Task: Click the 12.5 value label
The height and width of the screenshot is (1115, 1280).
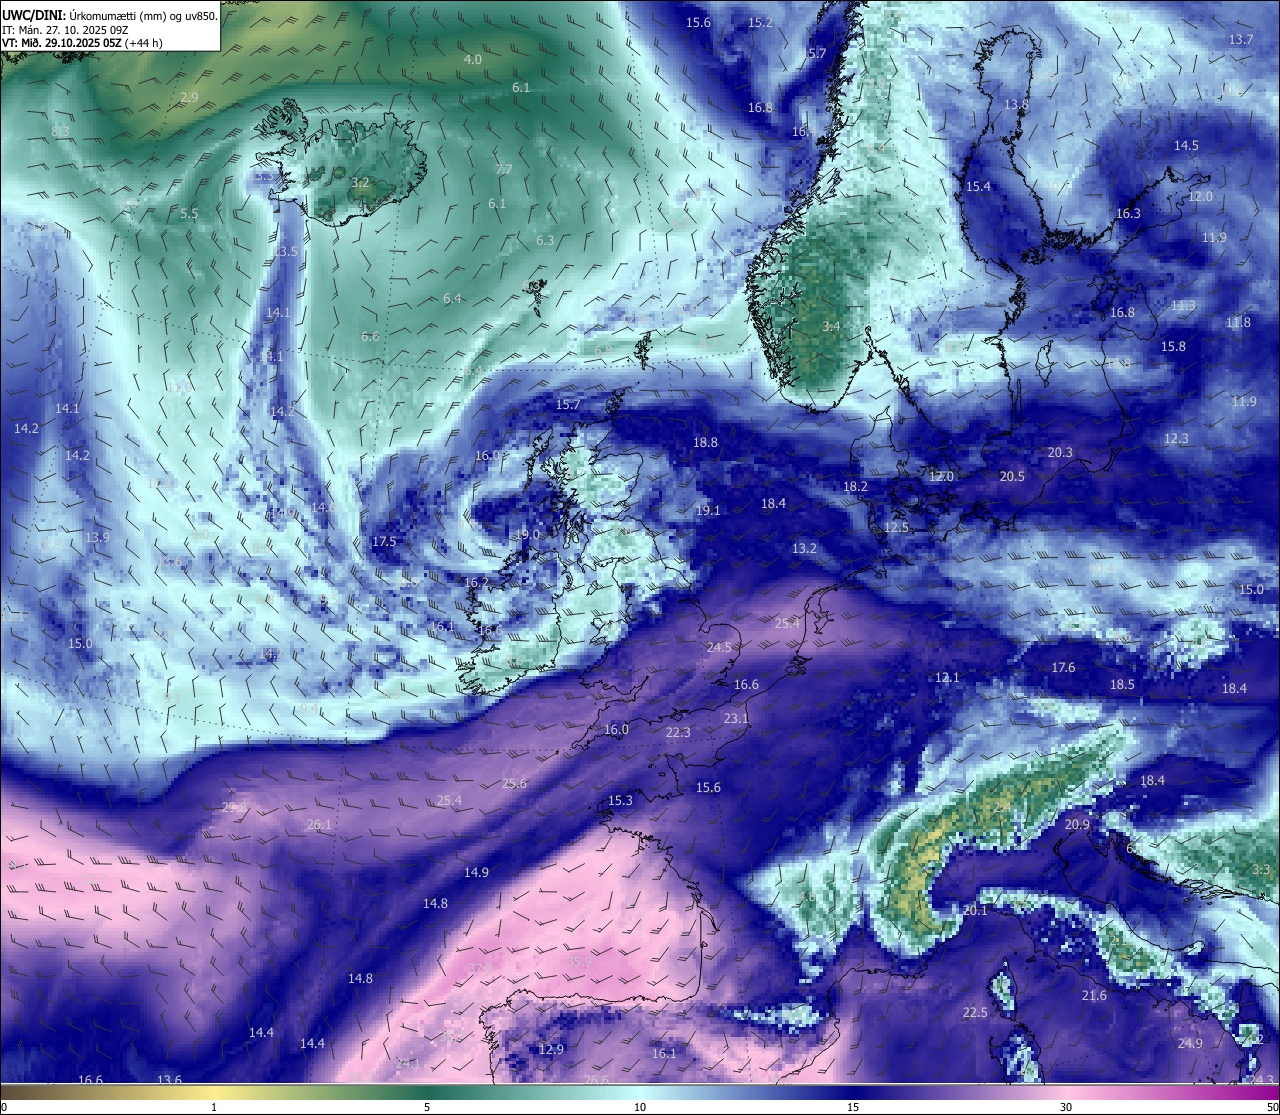Action: pyautogui.click(x=896, y=527)
